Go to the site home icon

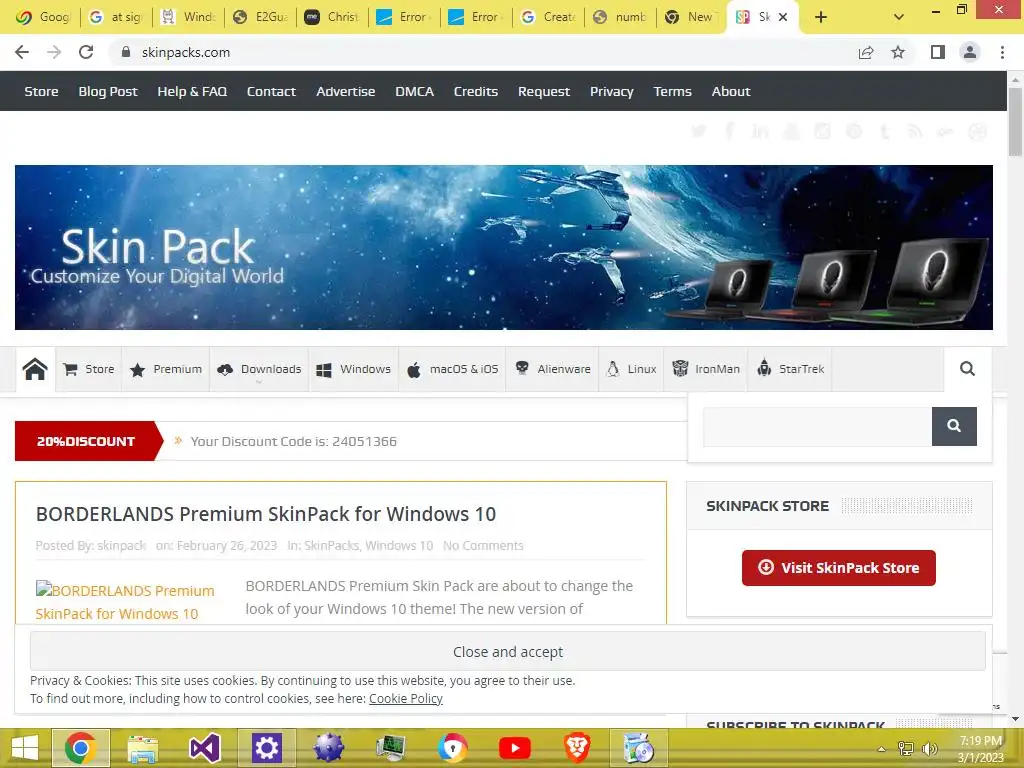(35, 369)
